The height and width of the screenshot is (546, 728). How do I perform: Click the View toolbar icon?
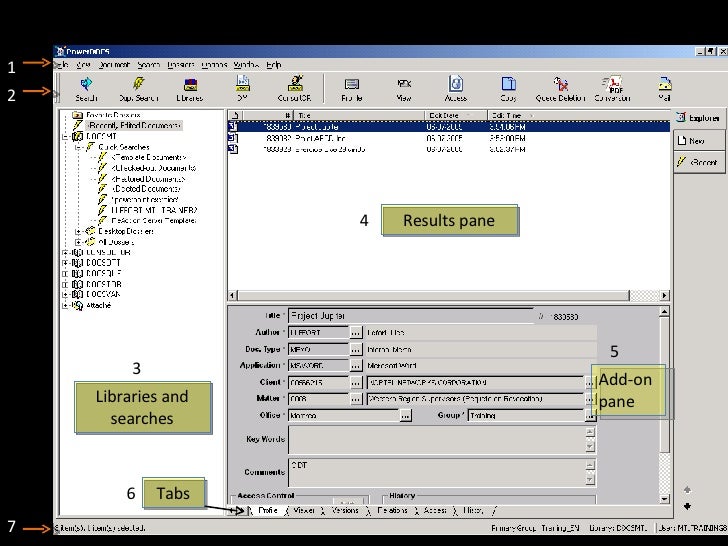[x=404, y=89]
